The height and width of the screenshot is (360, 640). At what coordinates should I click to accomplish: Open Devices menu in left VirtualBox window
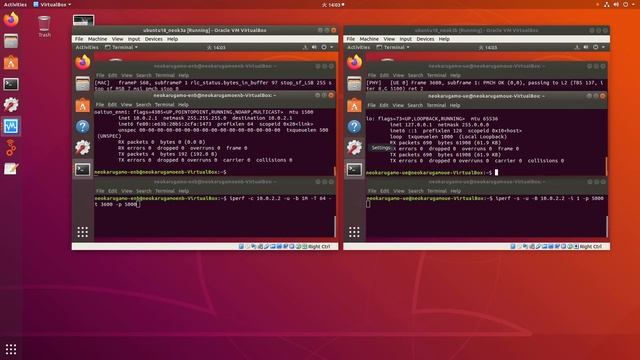153,39
